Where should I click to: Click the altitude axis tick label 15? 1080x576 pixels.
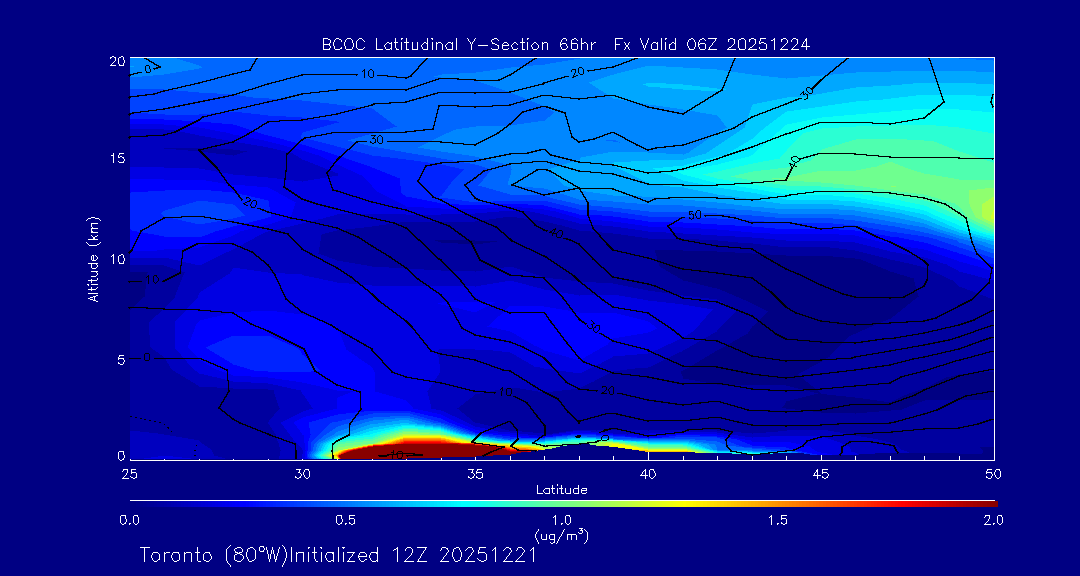116,158
